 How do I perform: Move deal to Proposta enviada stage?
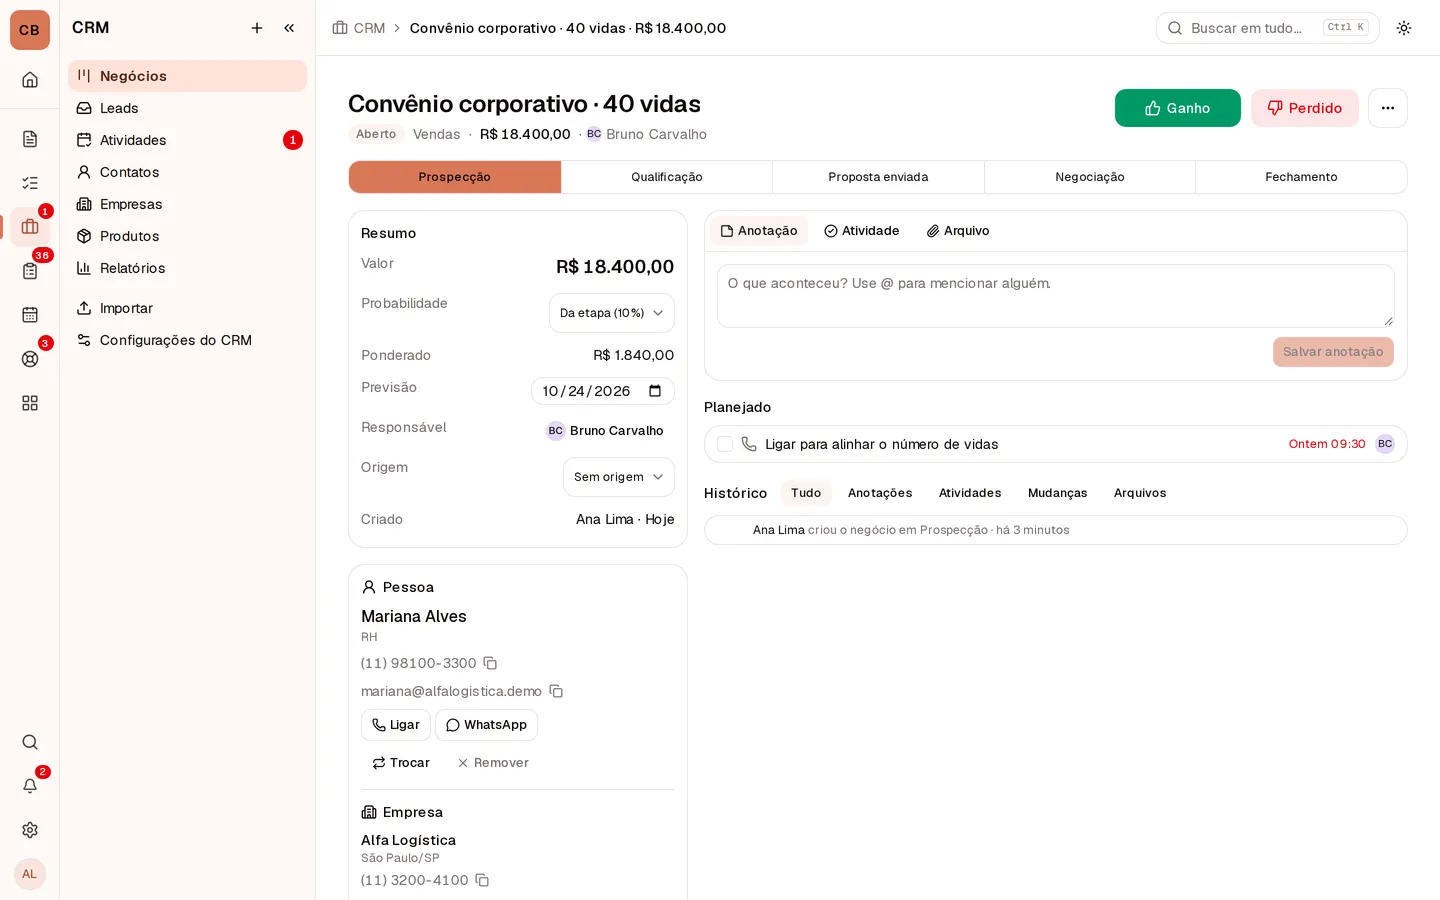point(878,177)
